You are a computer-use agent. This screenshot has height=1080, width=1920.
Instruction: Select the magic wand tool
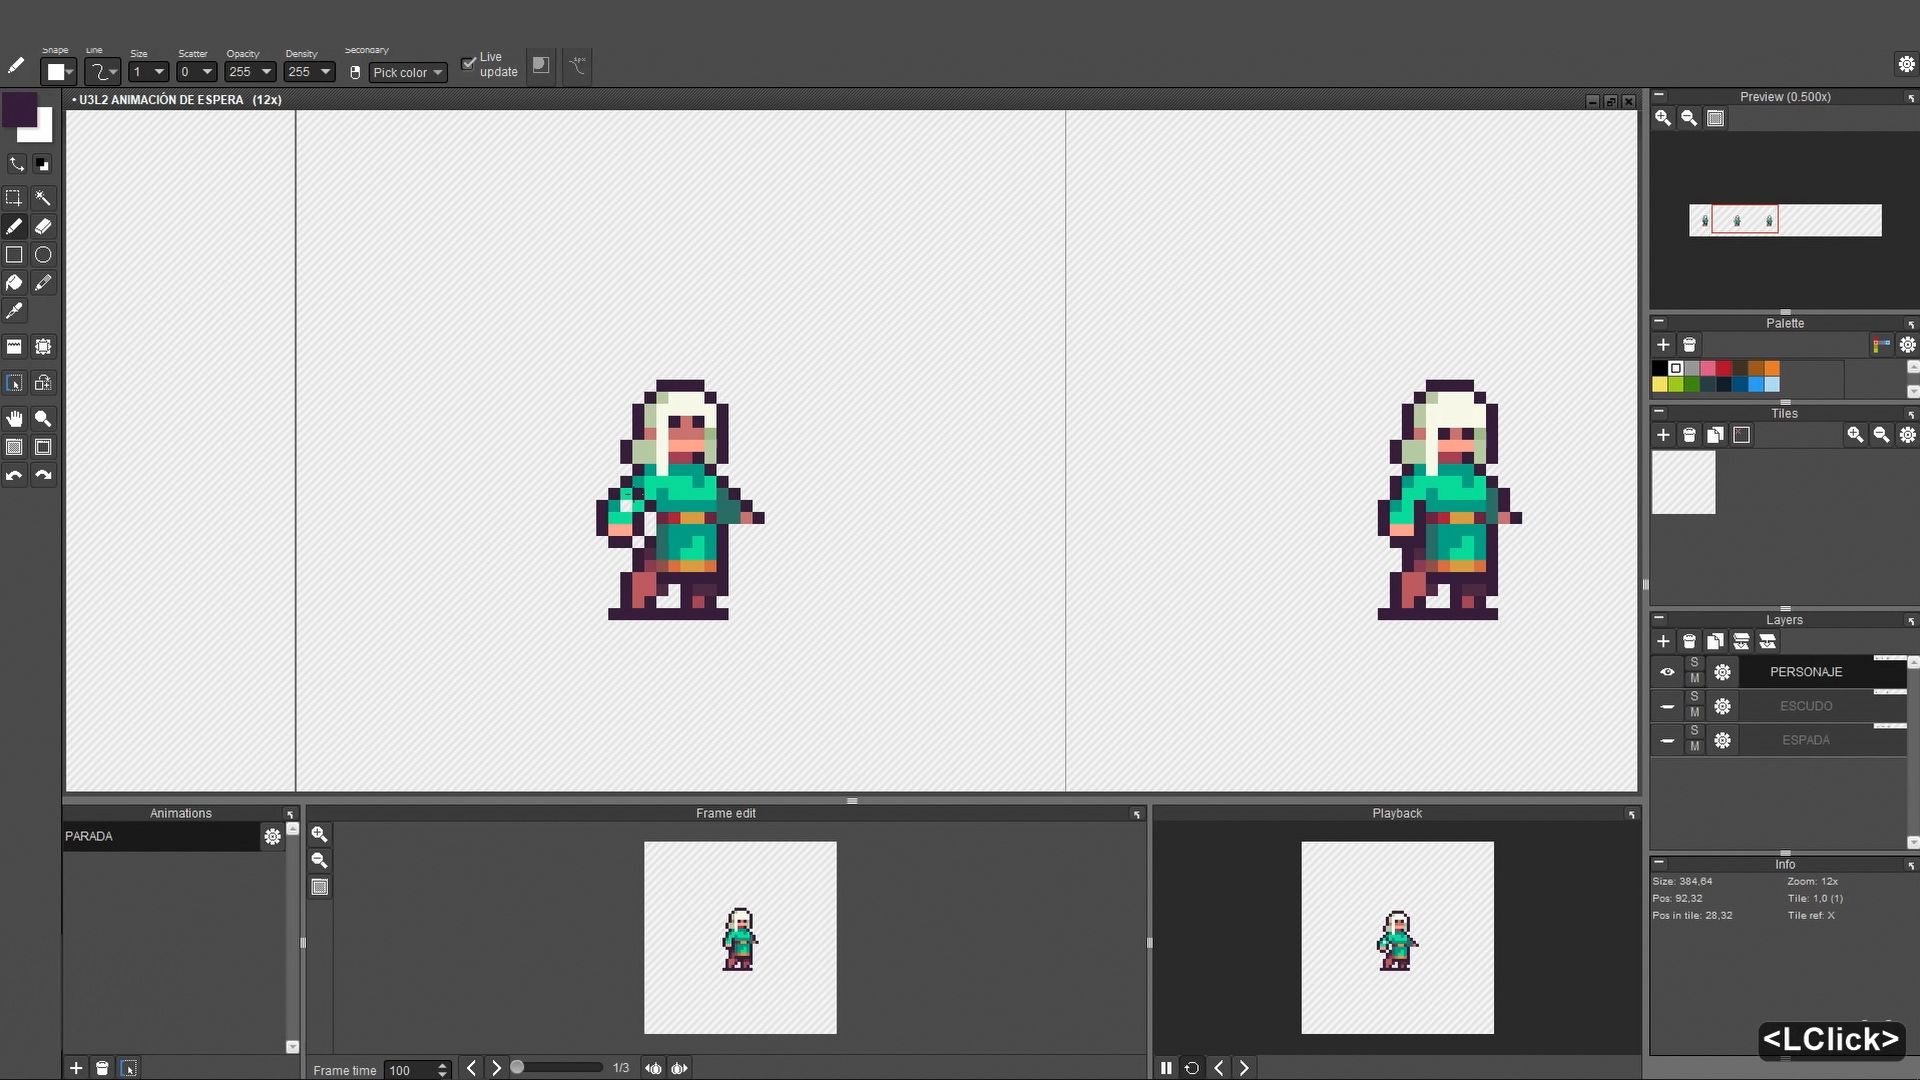pyautogui.click(x=43, y=198)
